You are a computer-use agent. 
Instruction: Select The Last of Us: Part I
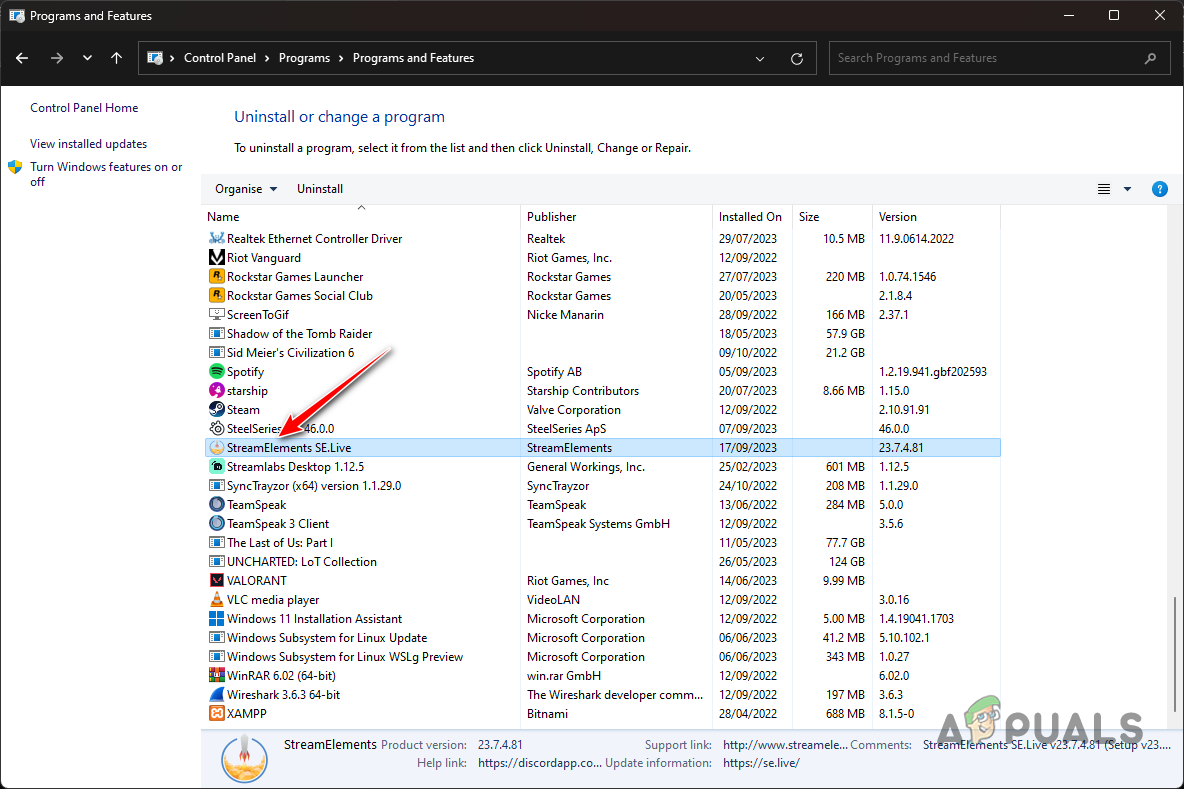603,542
